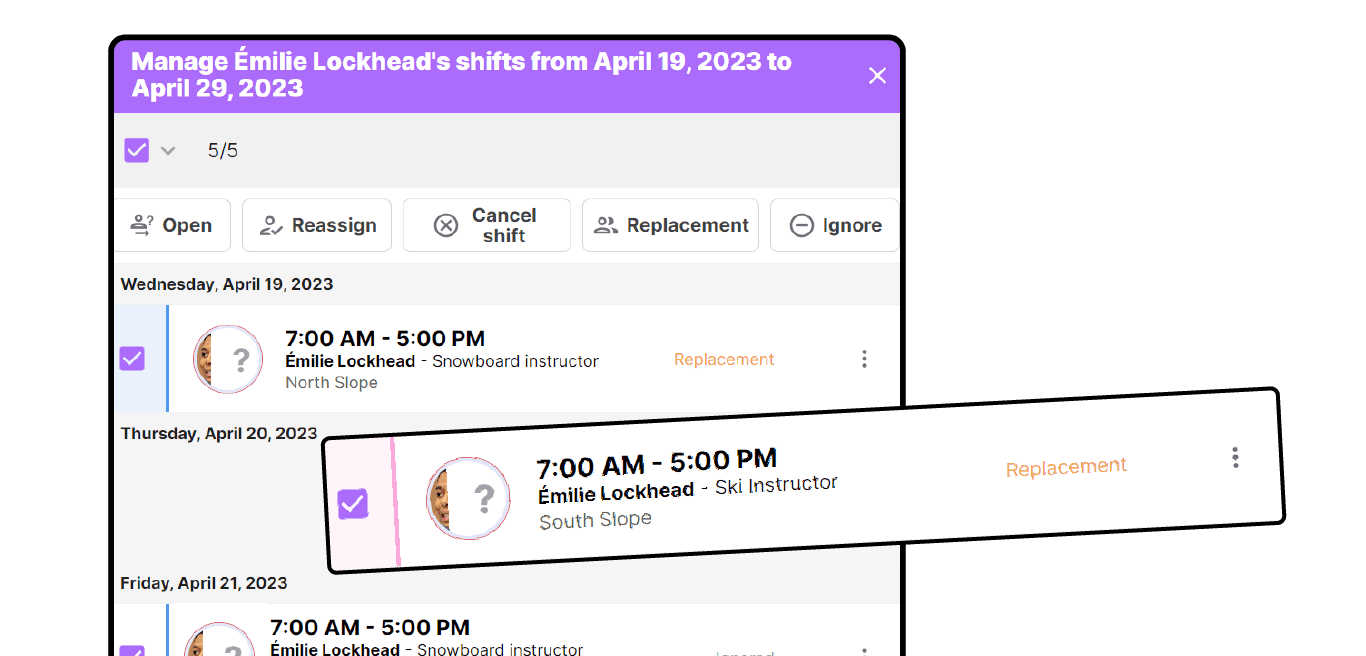Open more options for North Slope shift
Image resolution: width=1366 pixels, height=656 pixels.
864,359
